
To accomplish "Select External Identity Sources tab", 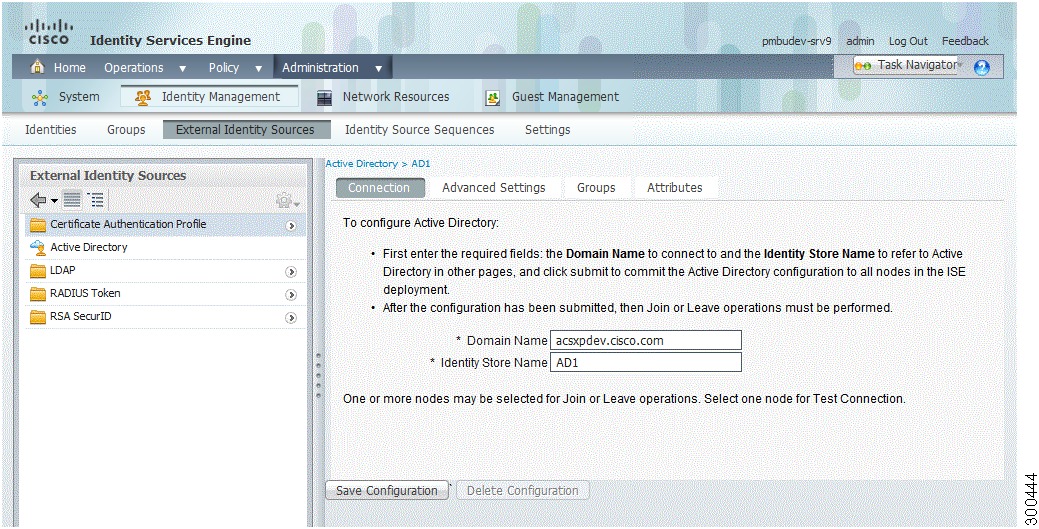I will tap(246, 130).
